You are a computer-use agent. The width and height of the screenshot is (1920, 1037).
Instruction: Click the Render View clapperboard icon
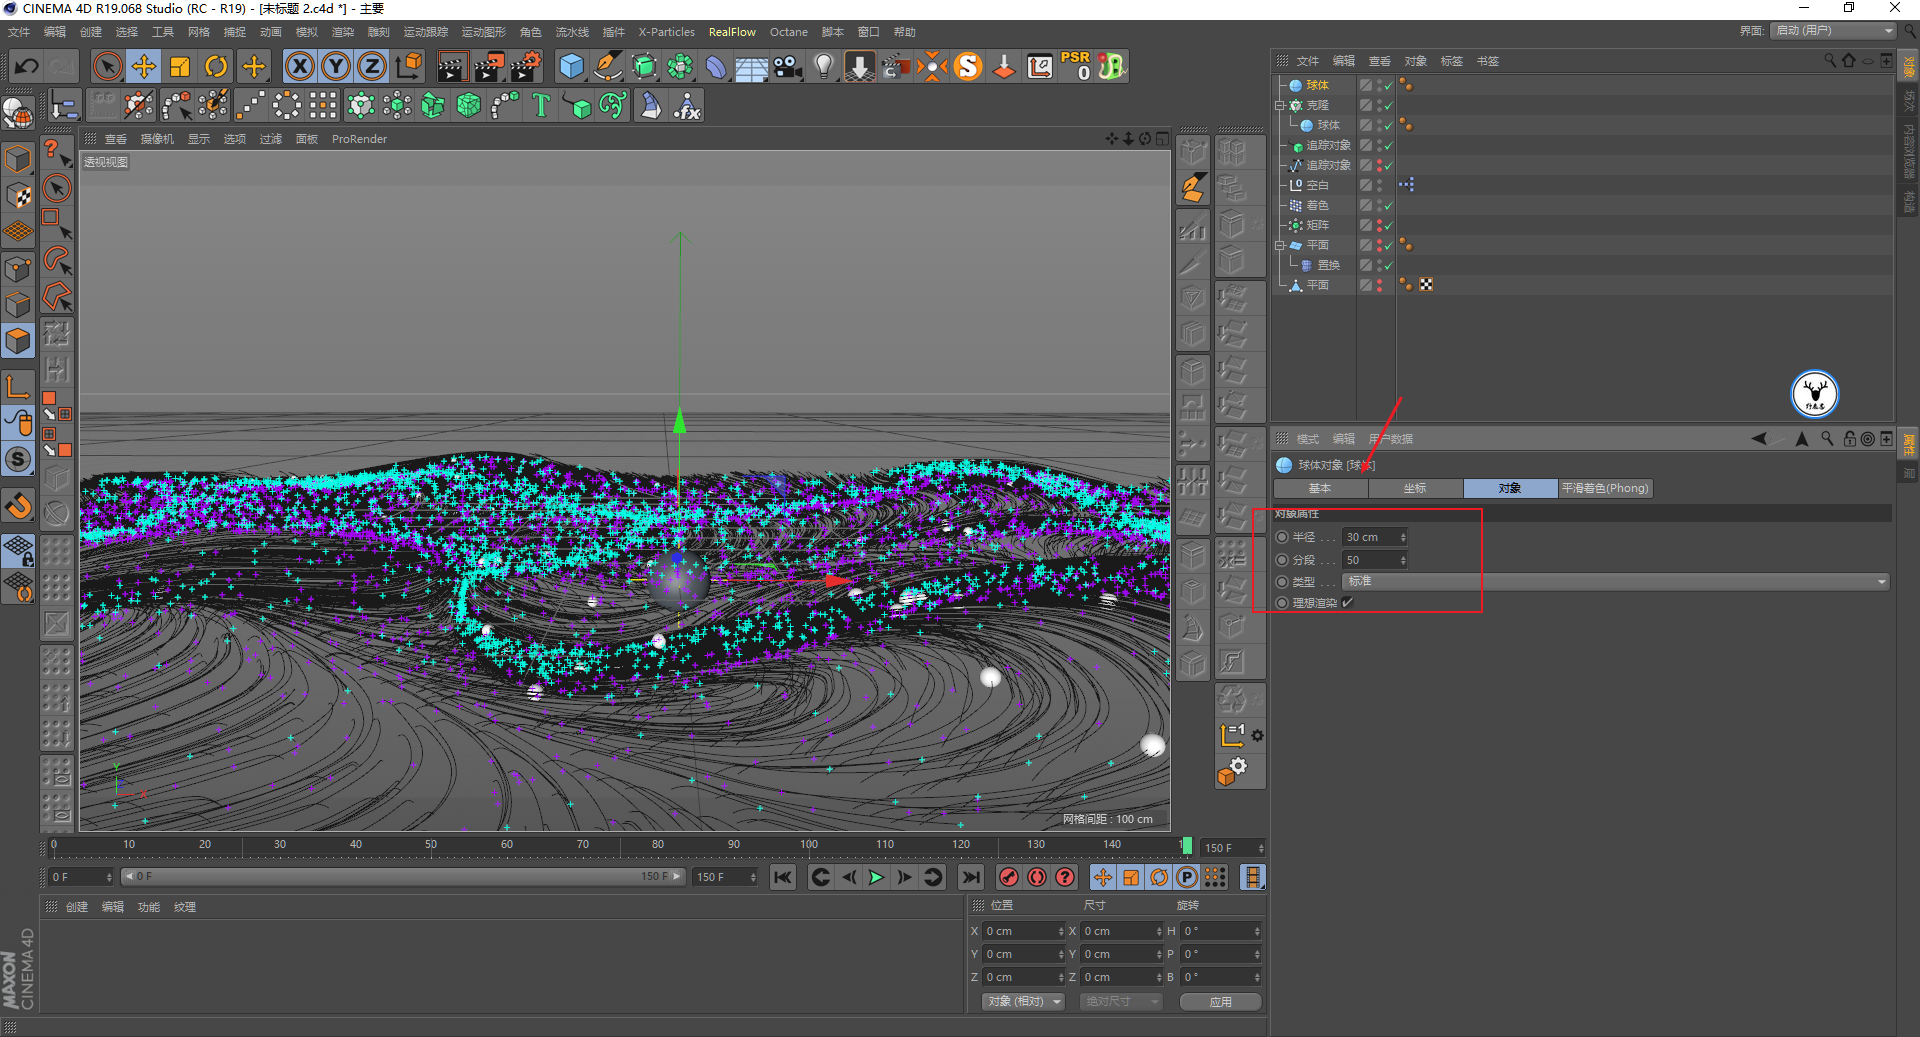(452, 67)
